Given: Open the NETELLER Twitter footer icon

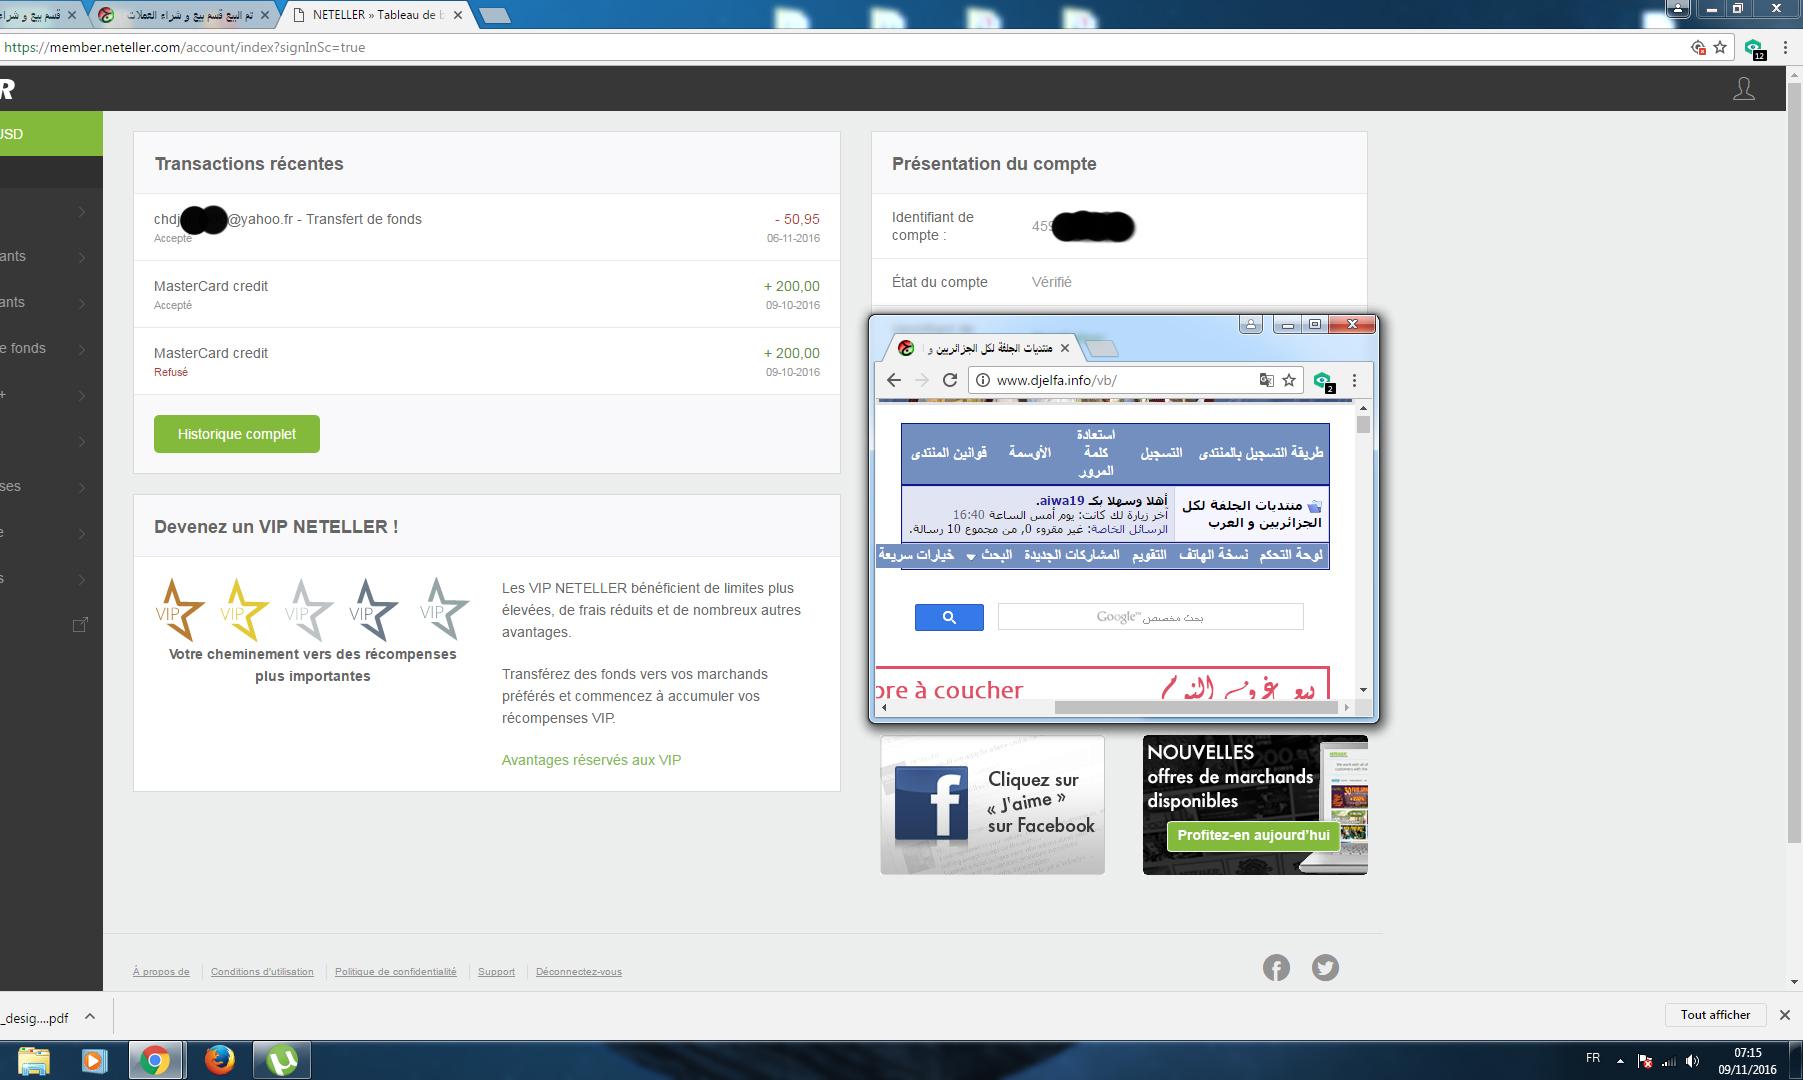Looking at the screenshot, I should tap(1325, 968).
